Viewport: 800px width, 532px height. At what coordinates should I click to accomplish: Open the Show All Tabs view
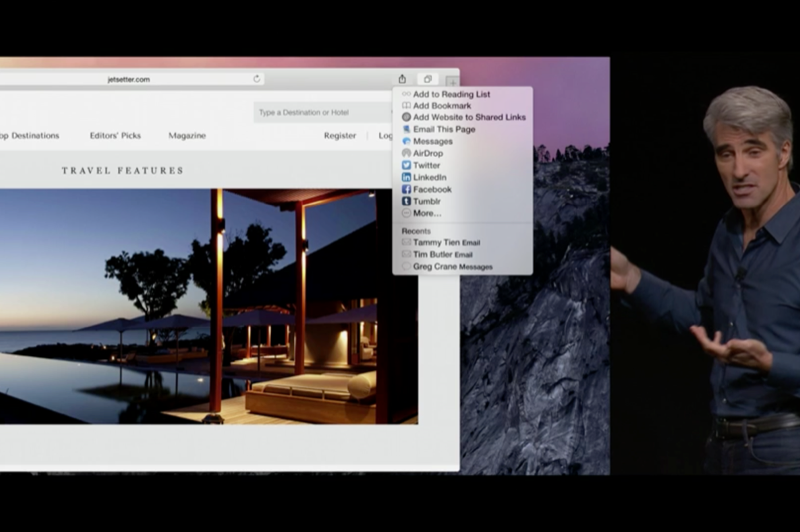coord(427,79)
